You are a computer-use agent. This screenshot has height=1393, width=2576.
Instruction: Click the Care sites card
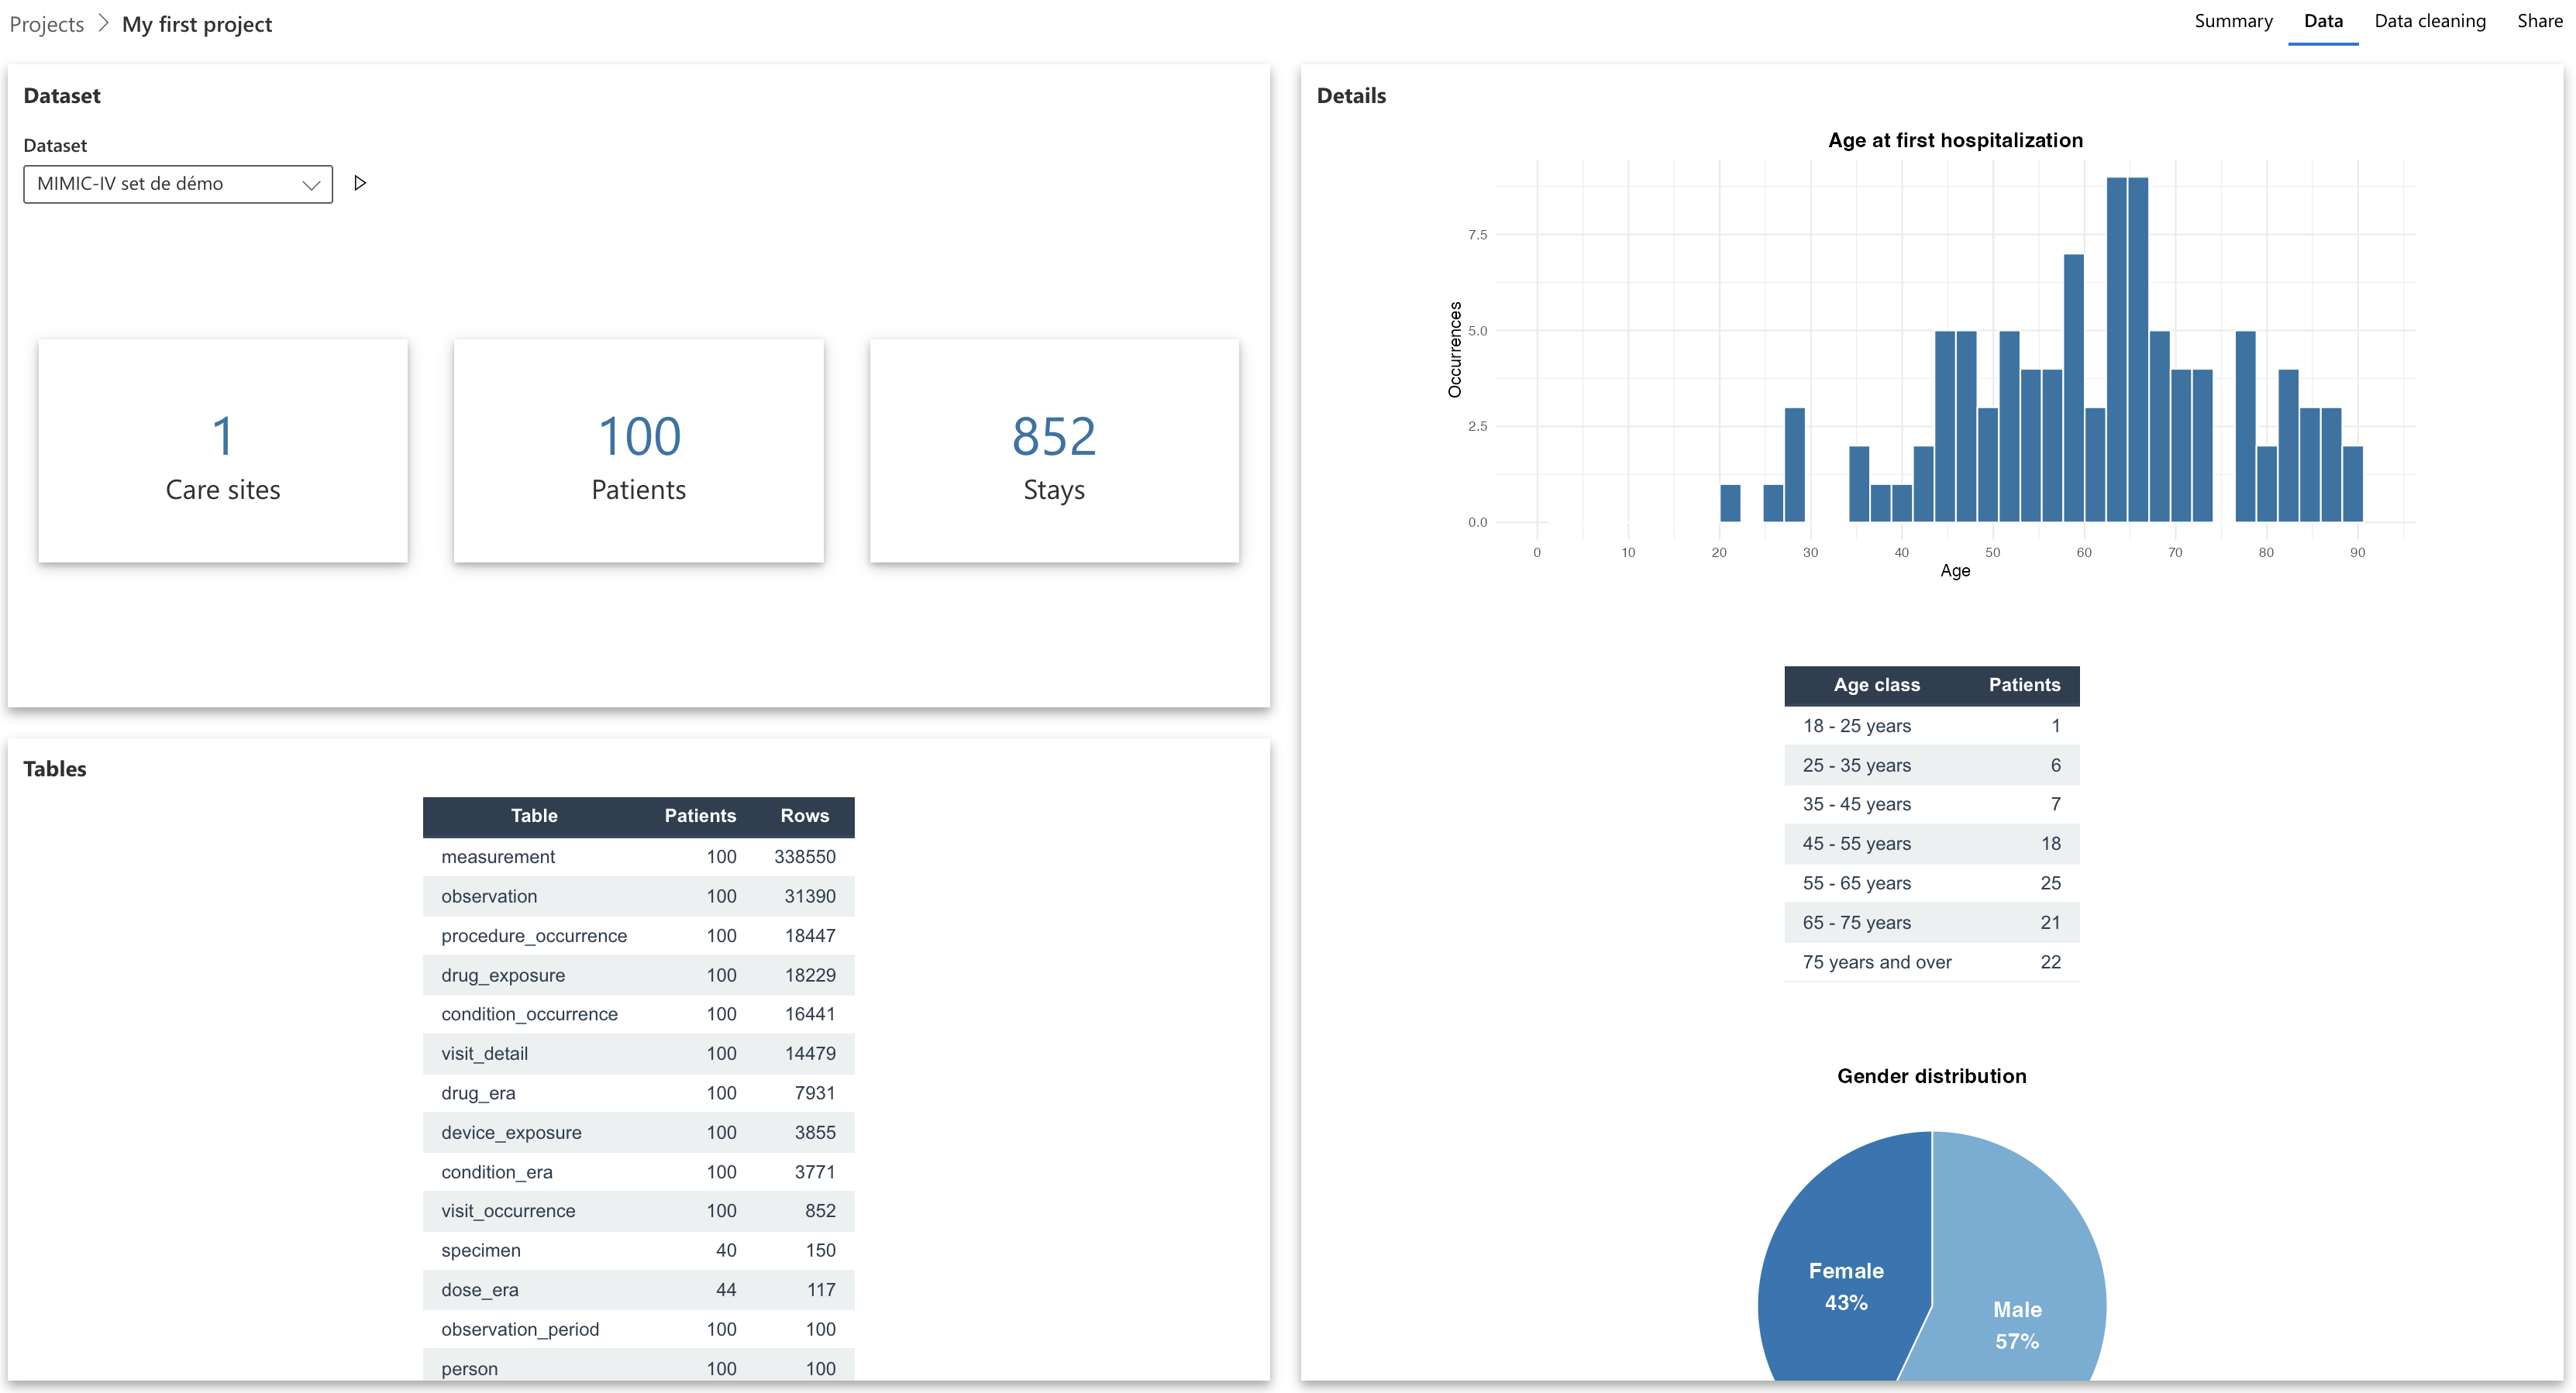[x=223, y=451]
